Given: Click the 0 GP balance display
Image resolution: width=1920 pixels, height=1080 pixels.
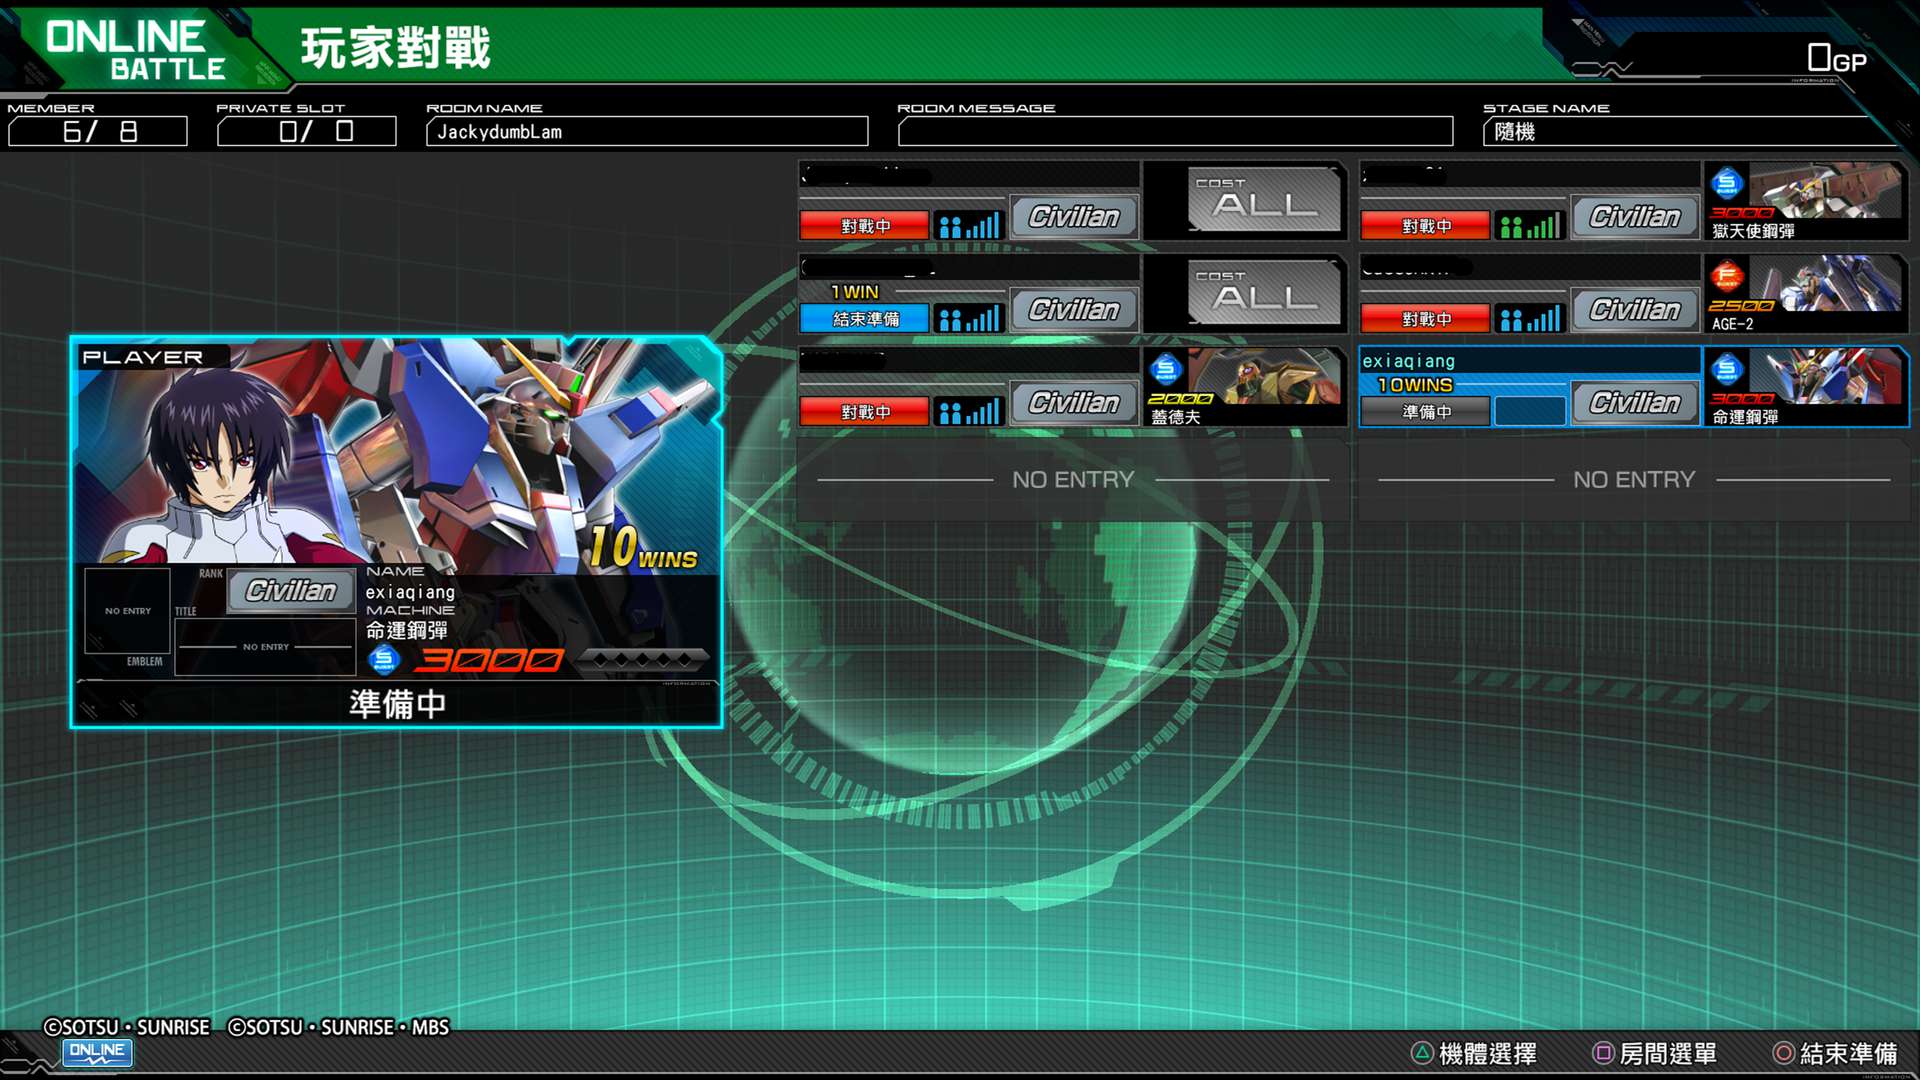Looking at the screenshot, I should [1836, 58].
